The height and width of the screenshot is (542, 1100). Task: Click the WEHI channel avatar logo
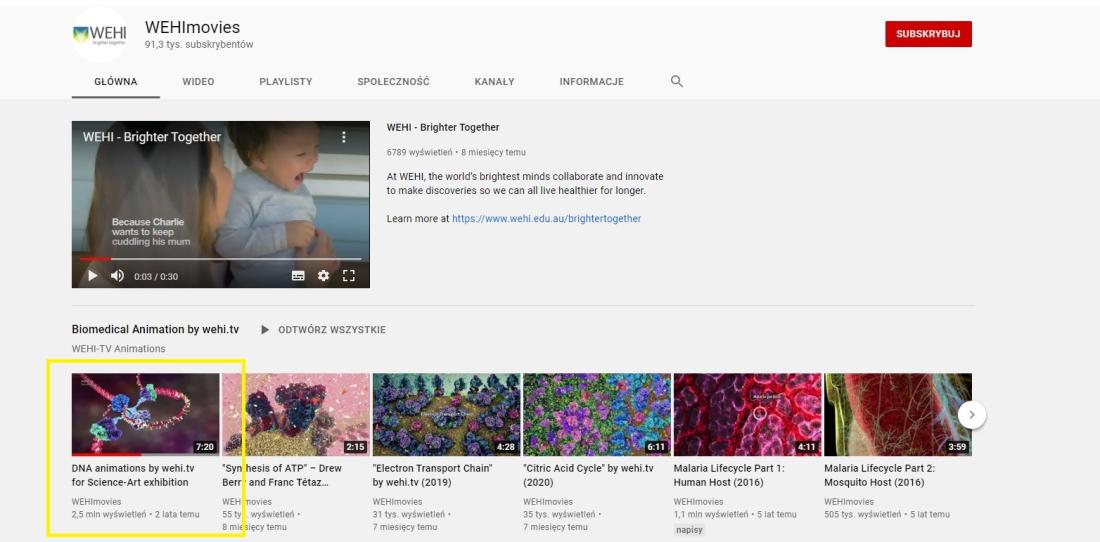coord(100,34)
